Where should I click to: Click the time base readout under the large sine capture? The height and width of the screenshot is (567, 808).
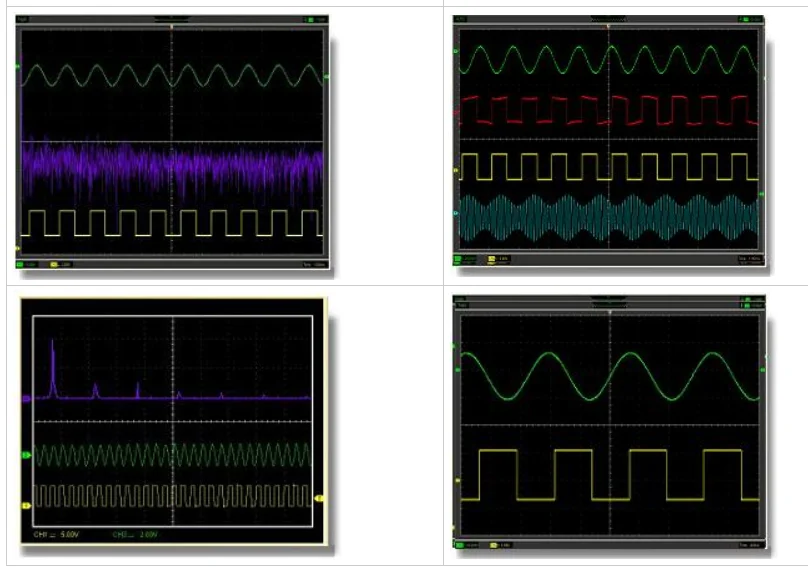pyautogui.click(x=750, y=545)
